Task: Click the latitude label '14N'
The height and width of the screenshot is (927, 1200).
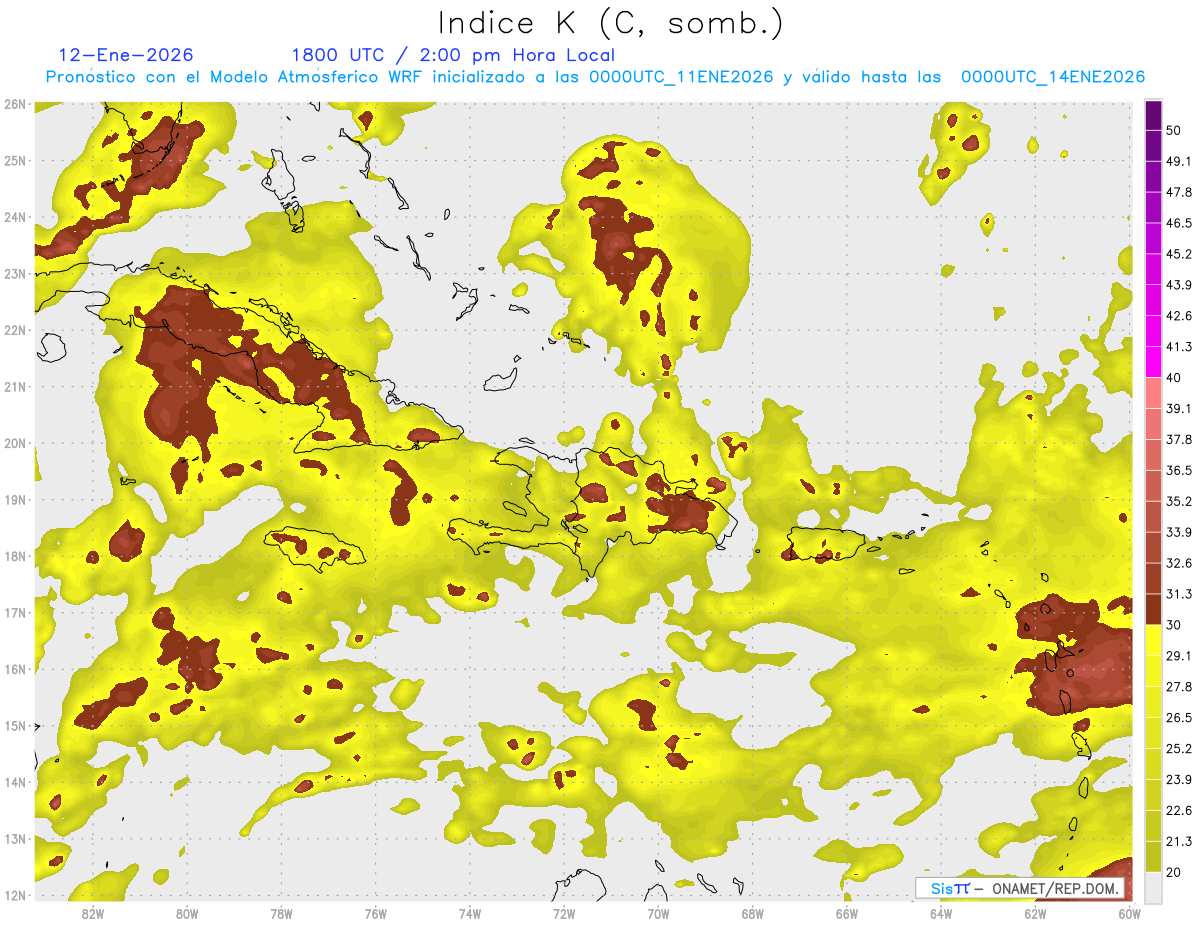Action: point(14,782)
